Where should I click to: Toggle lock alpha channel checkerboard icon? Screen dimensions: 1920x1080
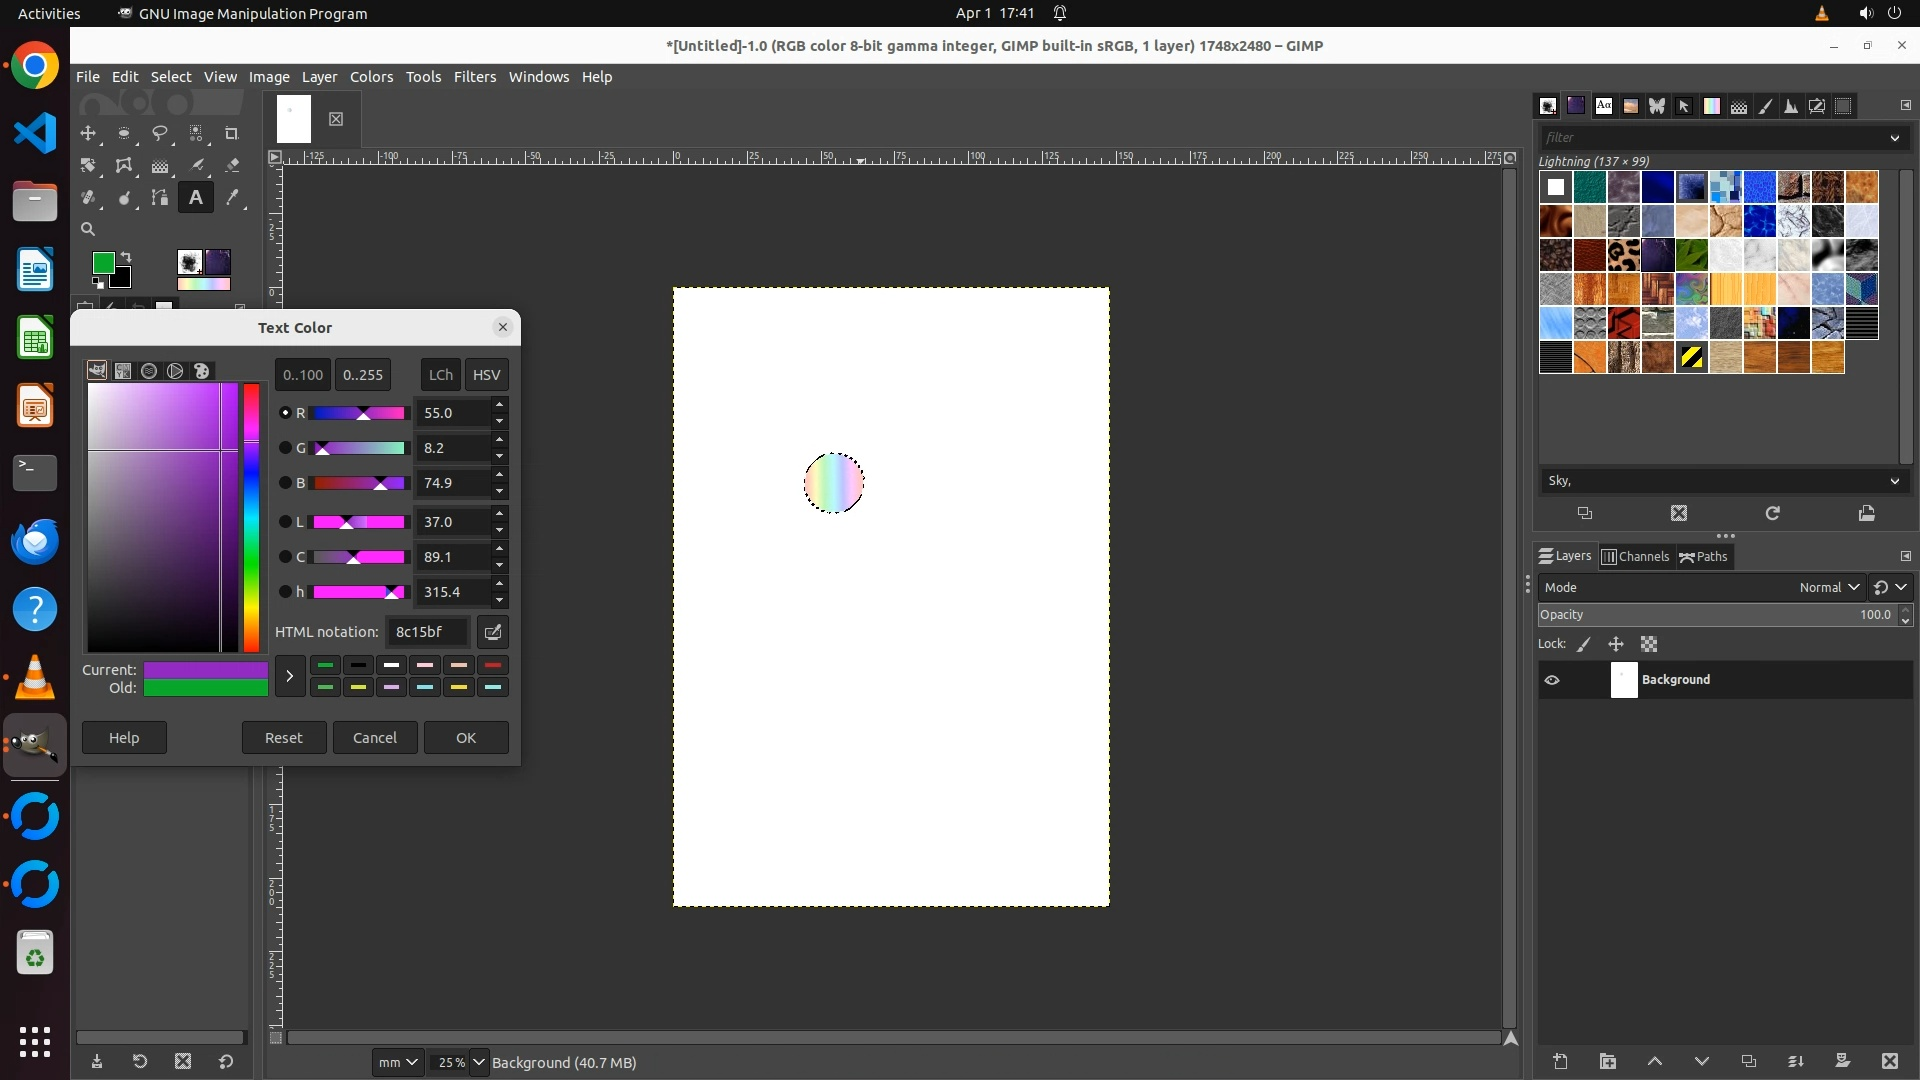1649,645
